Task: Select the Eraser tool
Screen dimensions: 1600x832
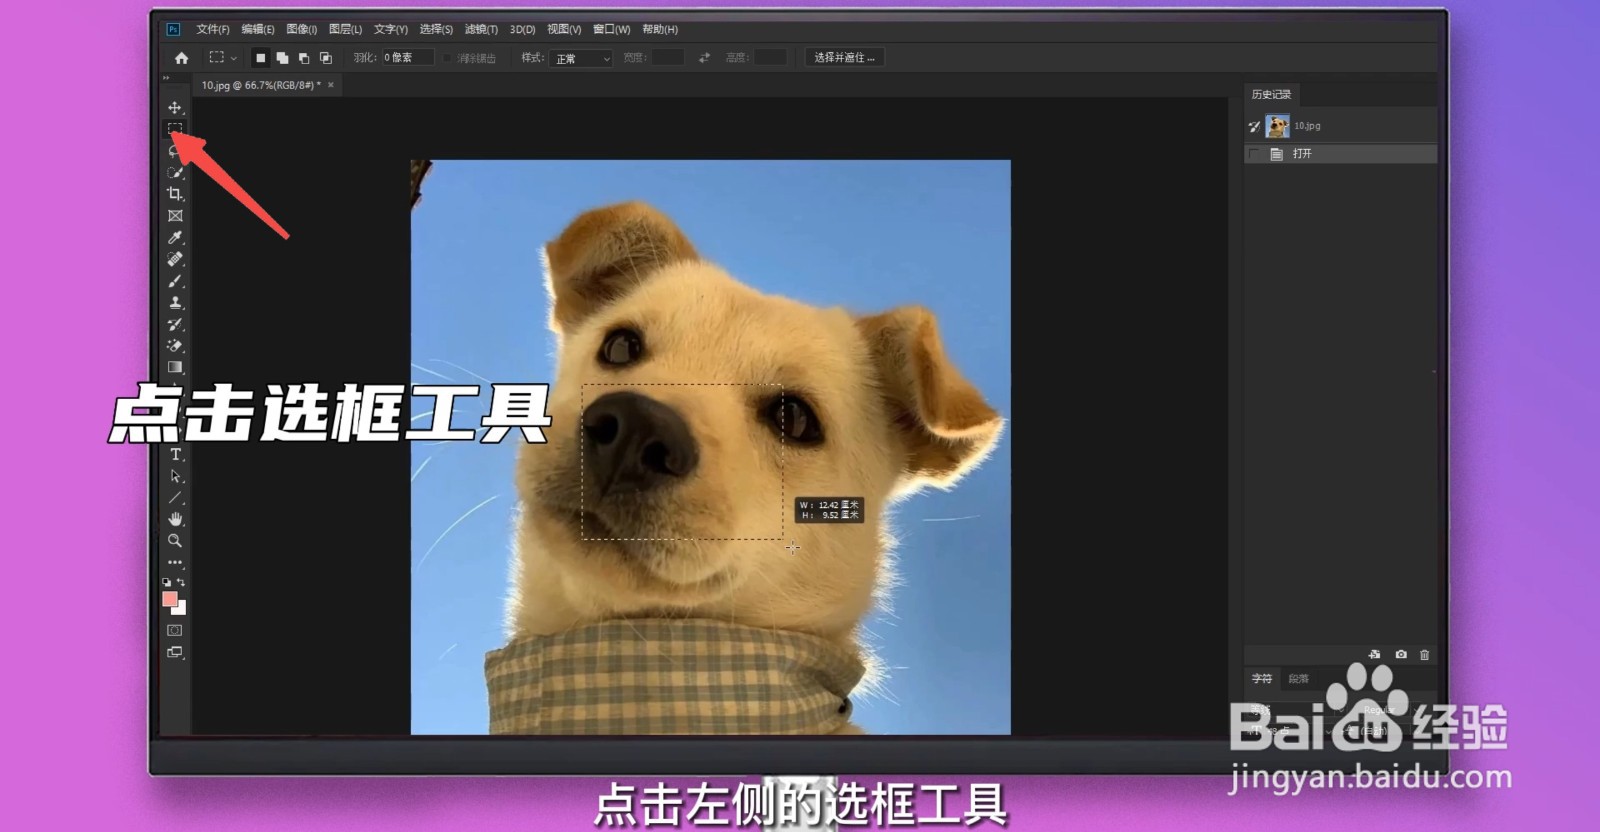Action: (175, 346)
